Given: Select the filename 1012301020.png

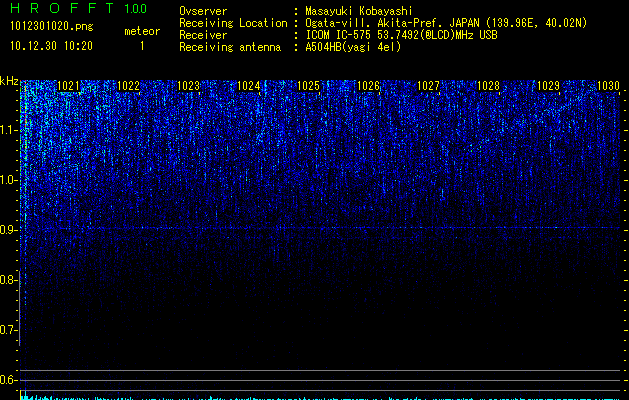Looking at the screenshot, I should 52,27.
